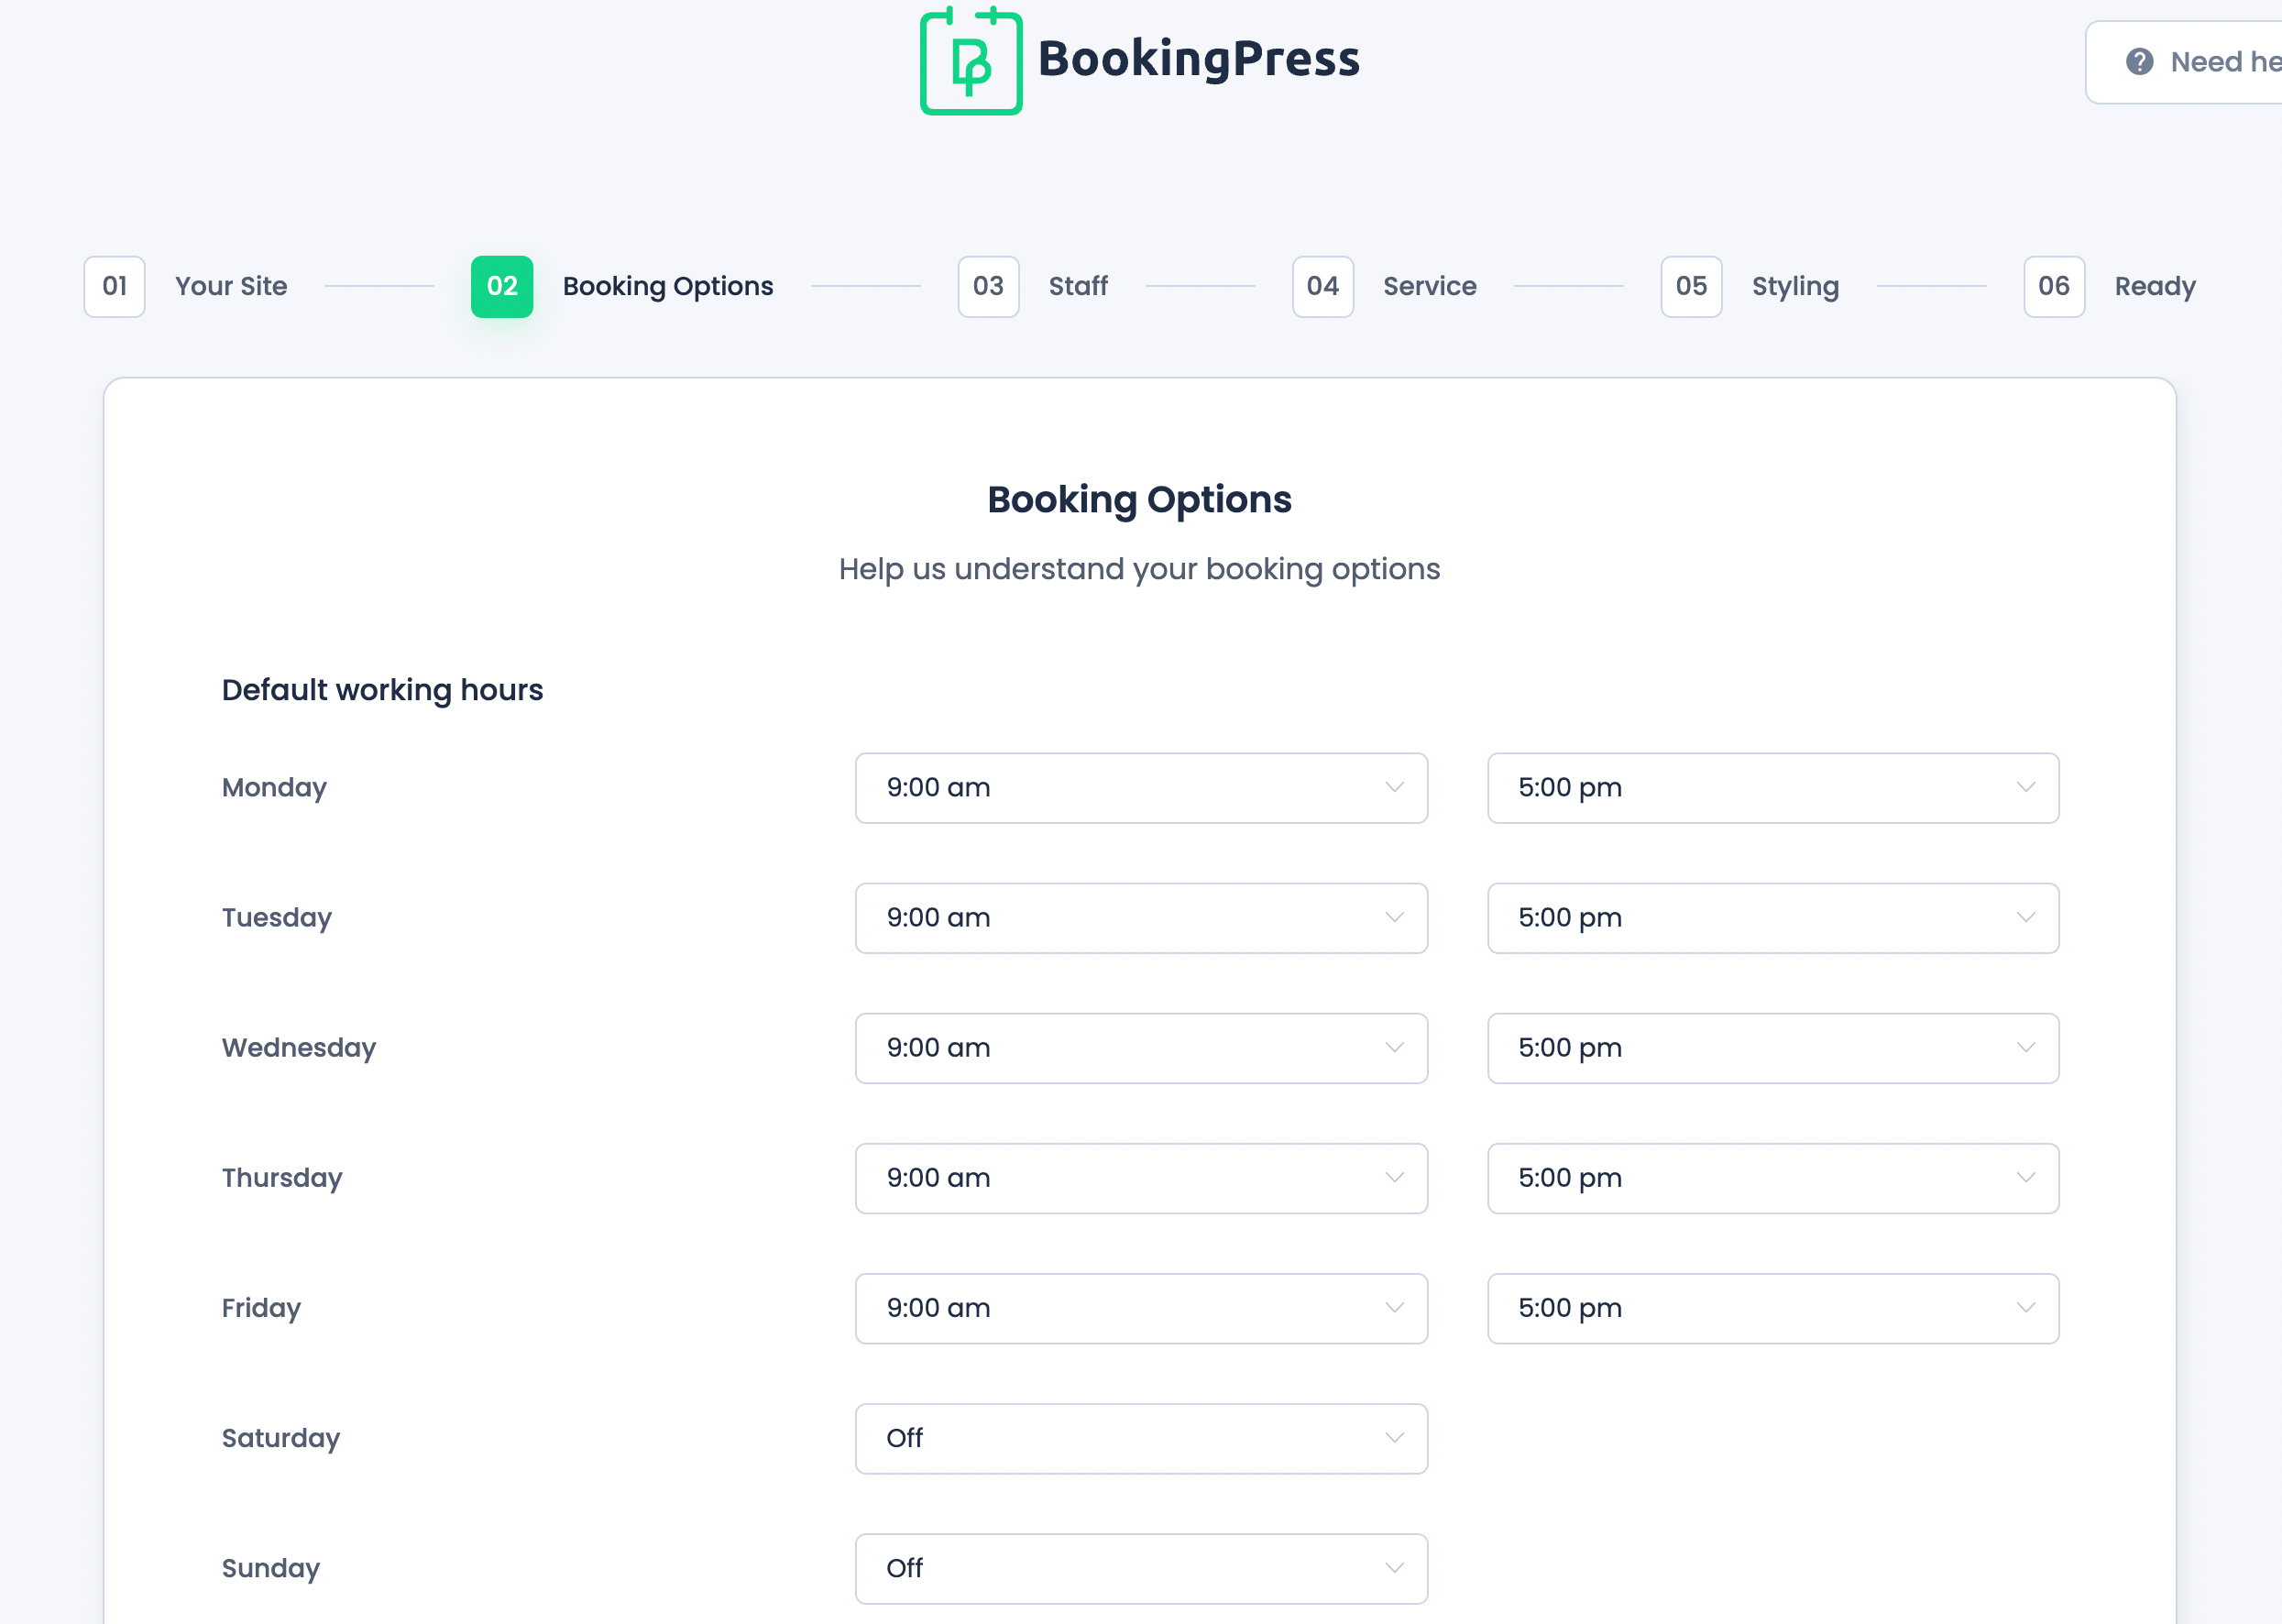
Task: Go to the Styling step
Action: click(1795, 287)
